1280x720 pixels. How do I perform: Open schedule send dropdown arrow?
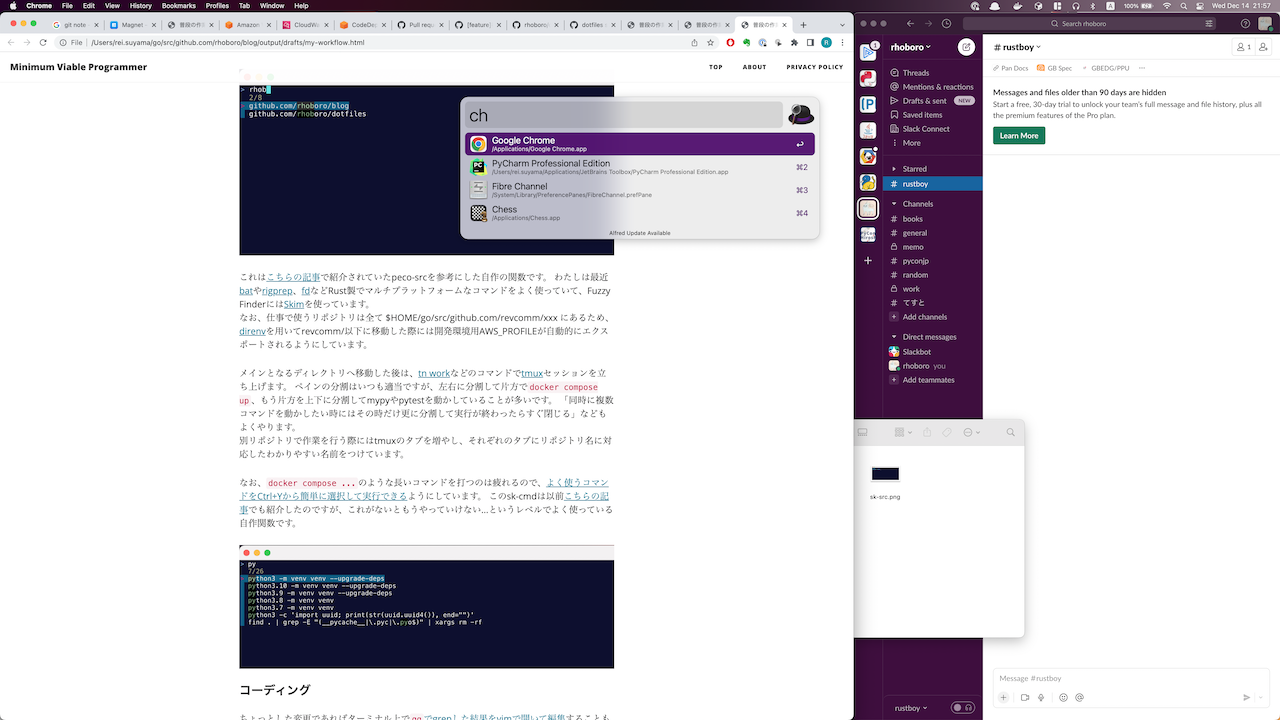[x=1262, y=697]
